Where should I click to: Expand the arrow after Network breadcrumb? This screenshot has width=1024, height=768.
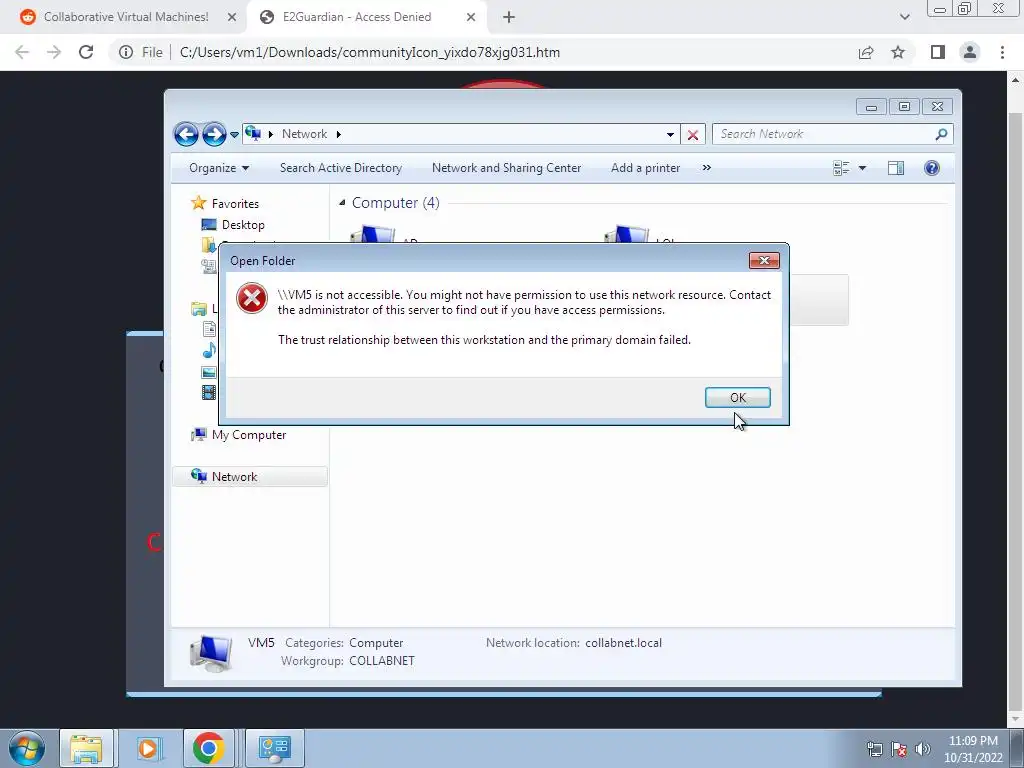(x=338, y=135)
